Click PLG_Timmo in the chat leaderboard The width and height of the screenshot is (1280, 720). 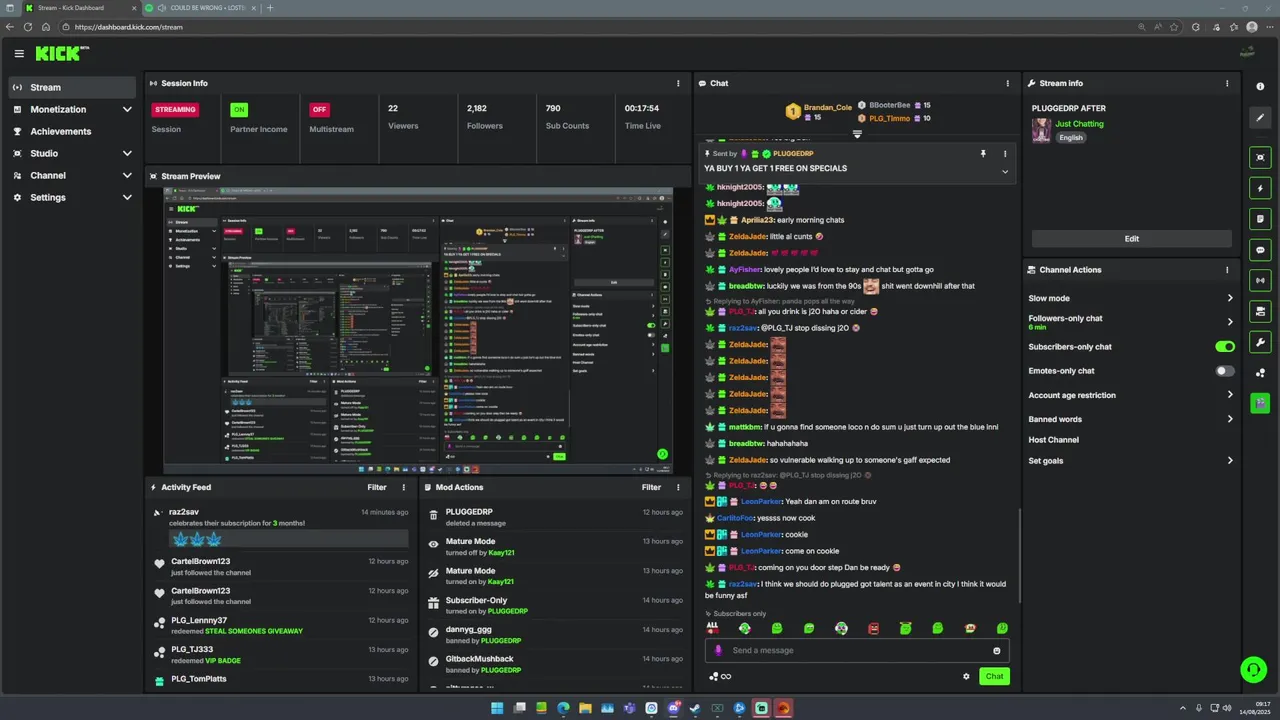point(889,118)
